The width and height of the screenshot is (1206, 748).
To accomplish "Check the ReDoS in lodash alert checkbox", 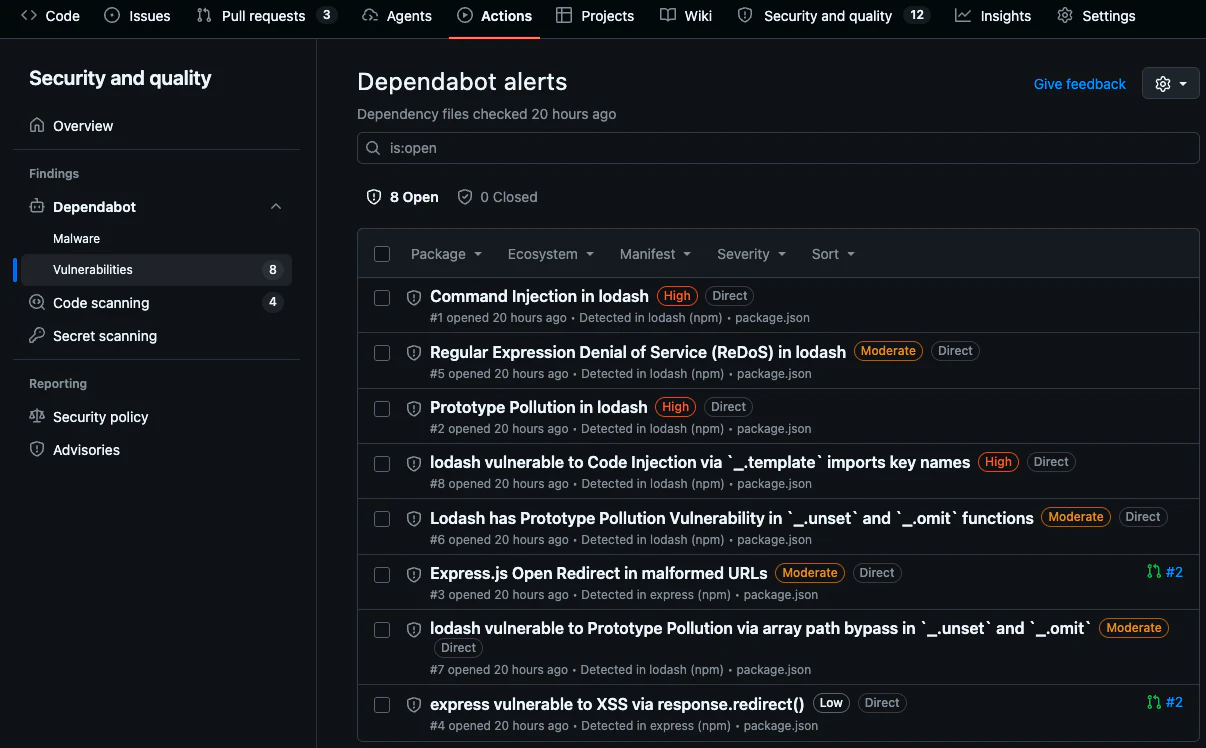I will click(382, 353).
